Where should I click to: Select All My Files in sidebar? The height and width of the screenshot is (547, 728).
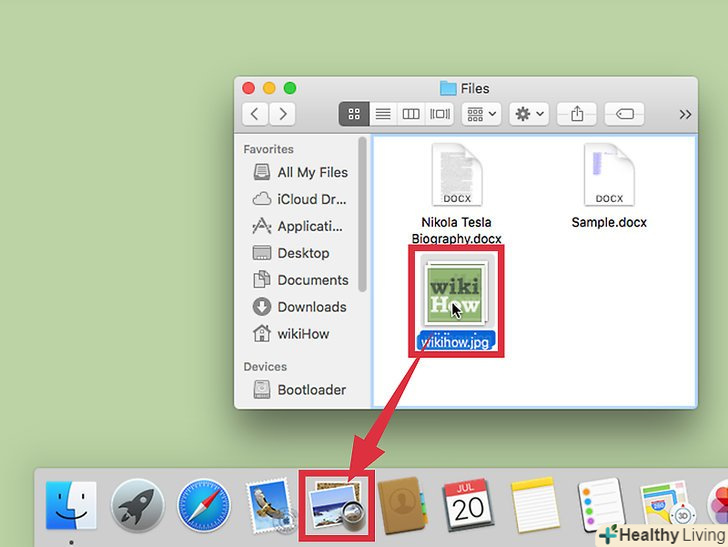tap(300, 172)
